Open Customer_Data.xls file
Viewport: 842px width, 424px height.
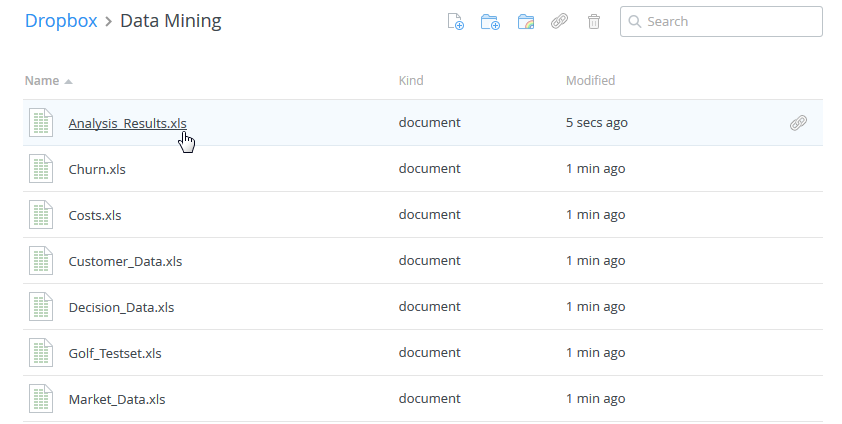point(125,261)
